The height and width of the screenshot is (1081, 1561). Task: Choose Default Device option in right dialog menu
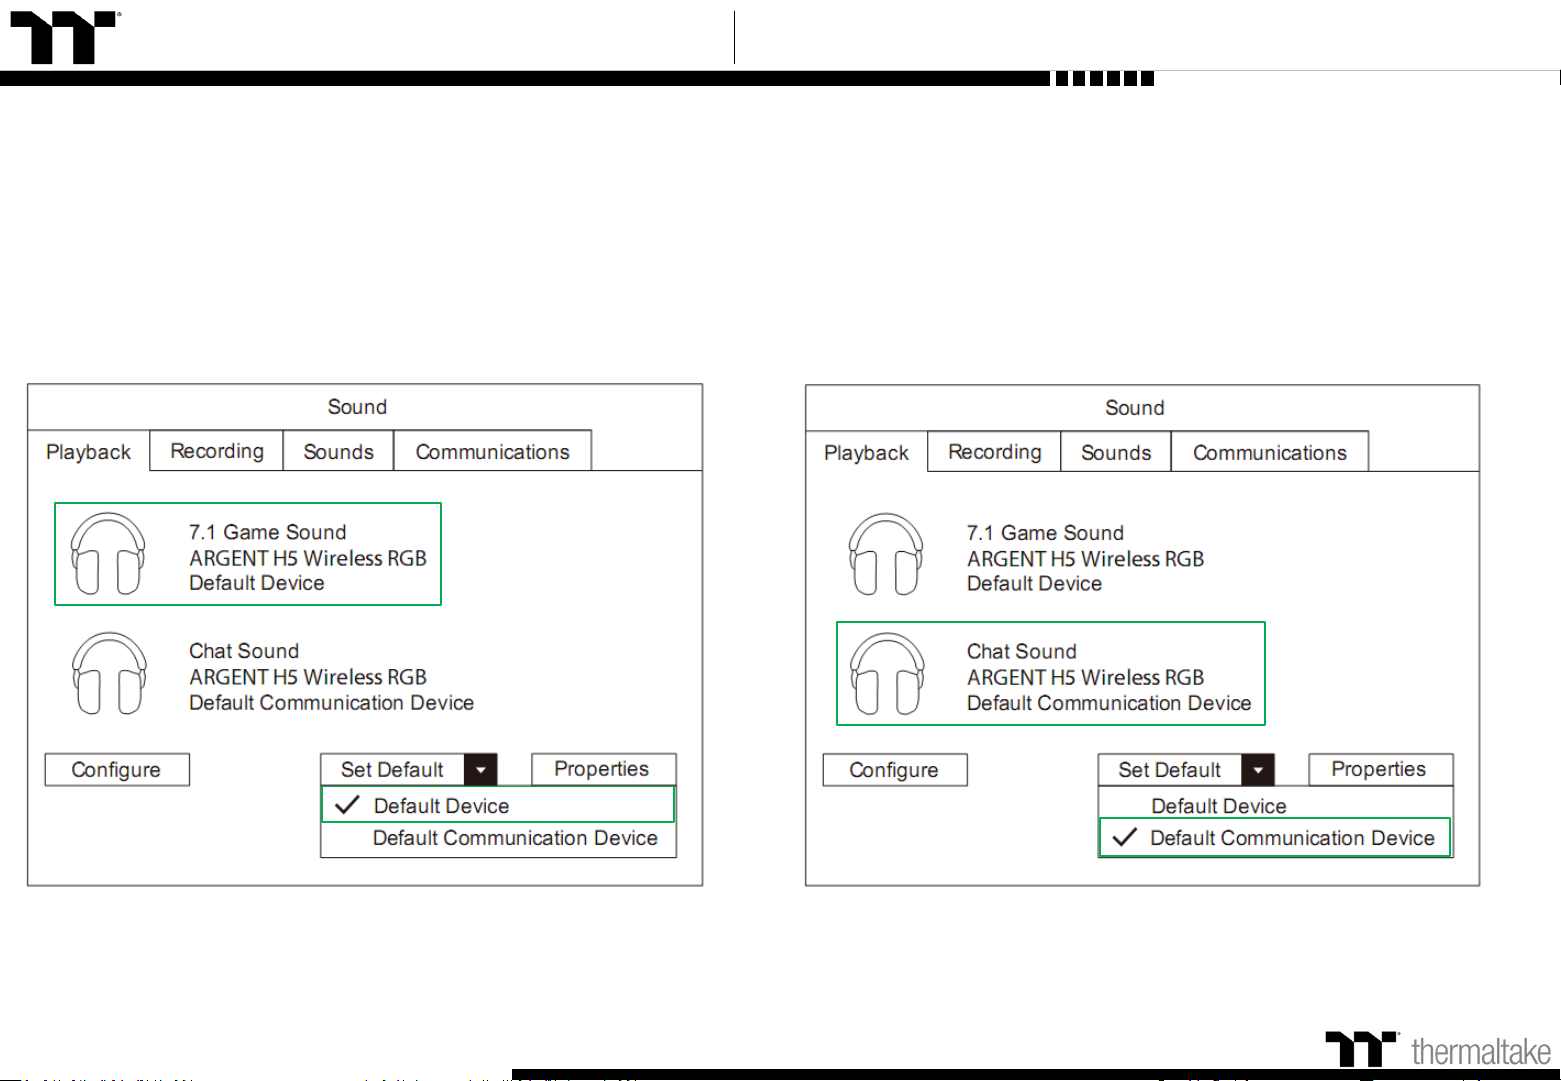click(1275, 805)
